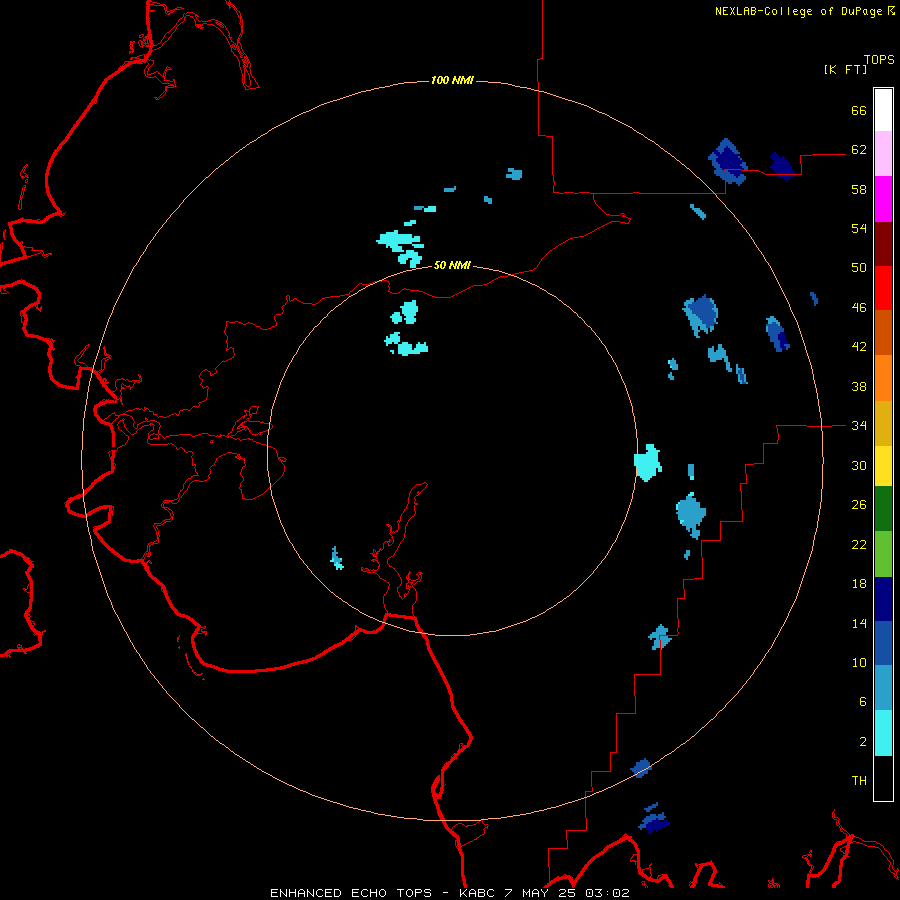Screen dimensions: 900x900
Task: Select the "KABC" radar site identifier
Action: pos(479,893)
